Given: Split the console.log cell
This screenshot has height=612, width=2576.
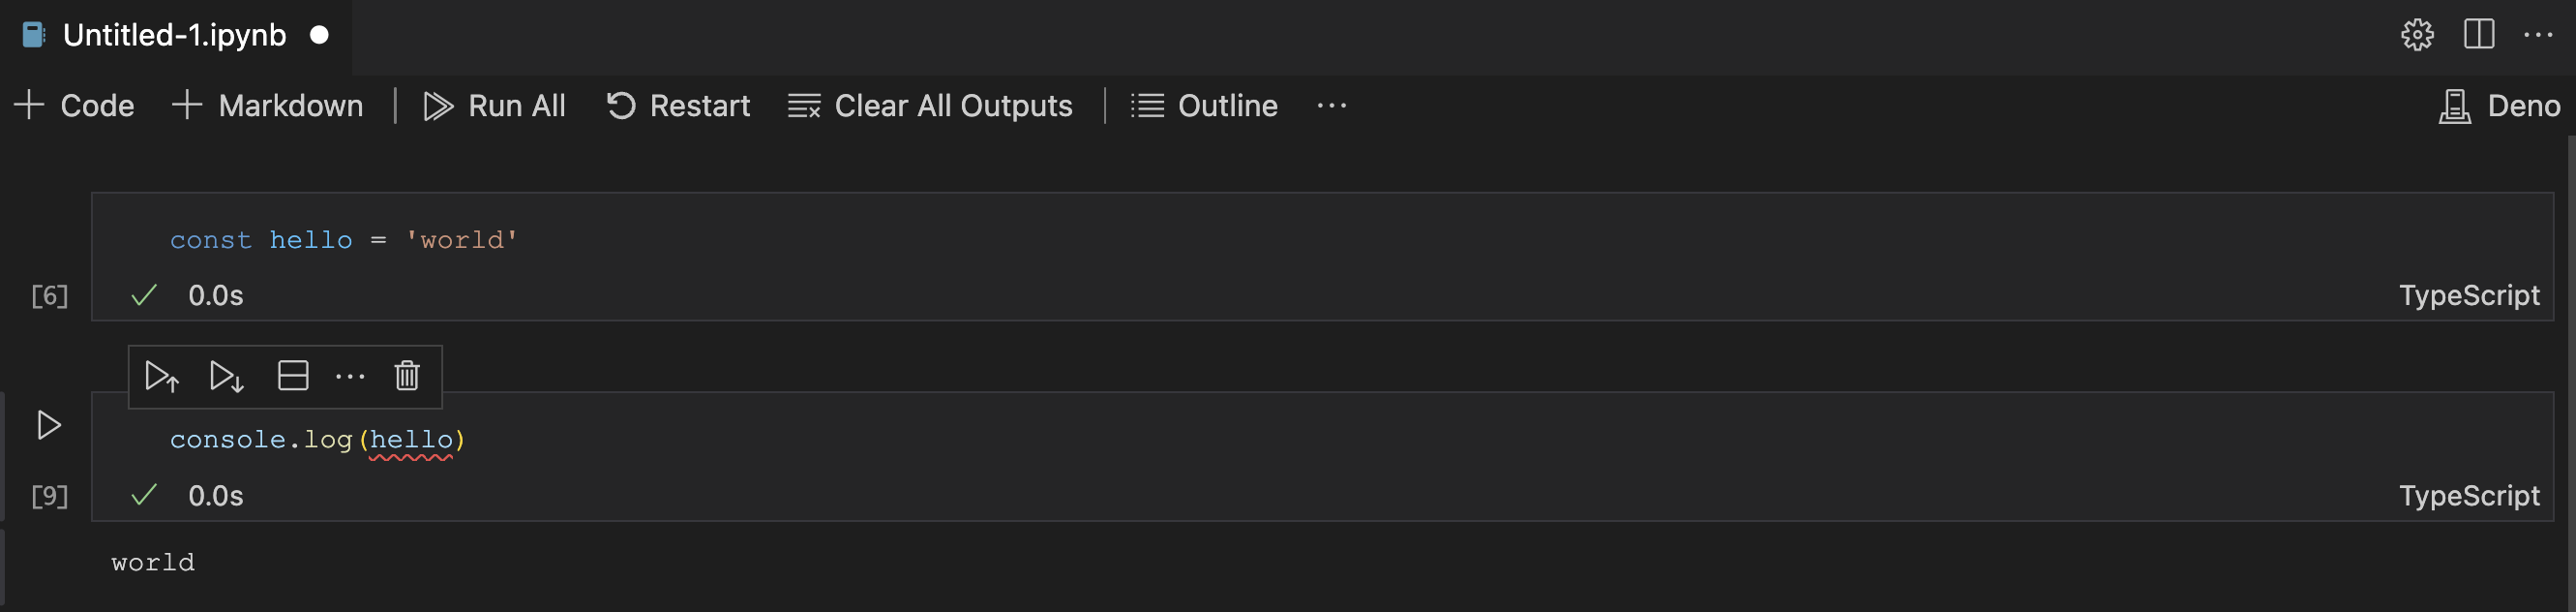Looking at the screenshot, I should 292,377.
